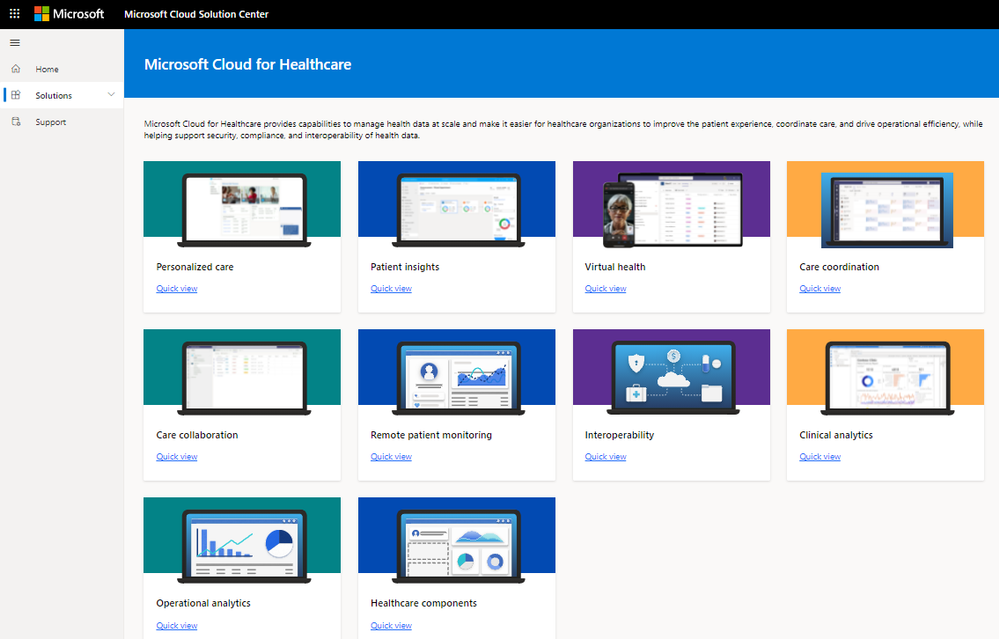Click the Clinical analytics card image
Image resolution: width=999 pixels, height=639 pixels.
(x=886, y=373)
